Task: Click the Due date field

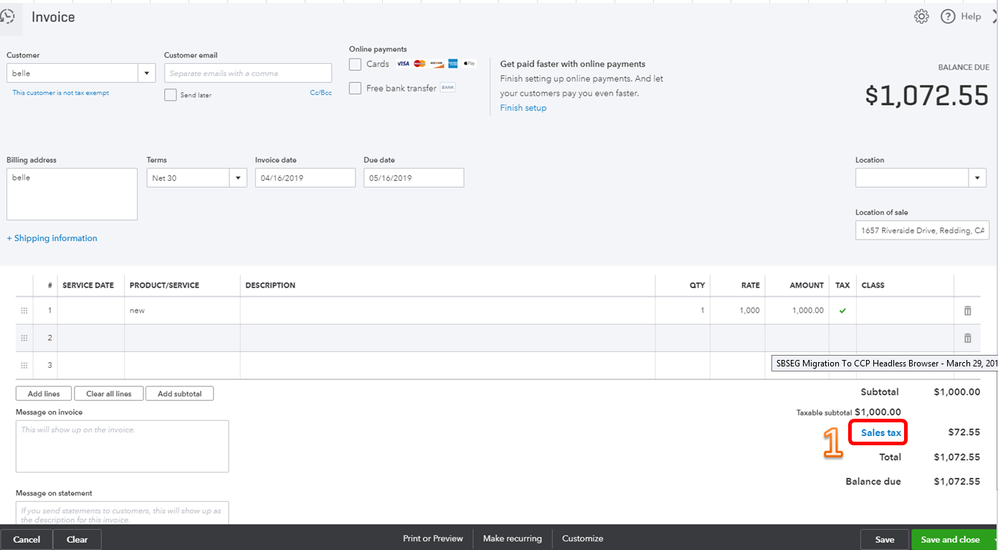Action: coord(414,178)
